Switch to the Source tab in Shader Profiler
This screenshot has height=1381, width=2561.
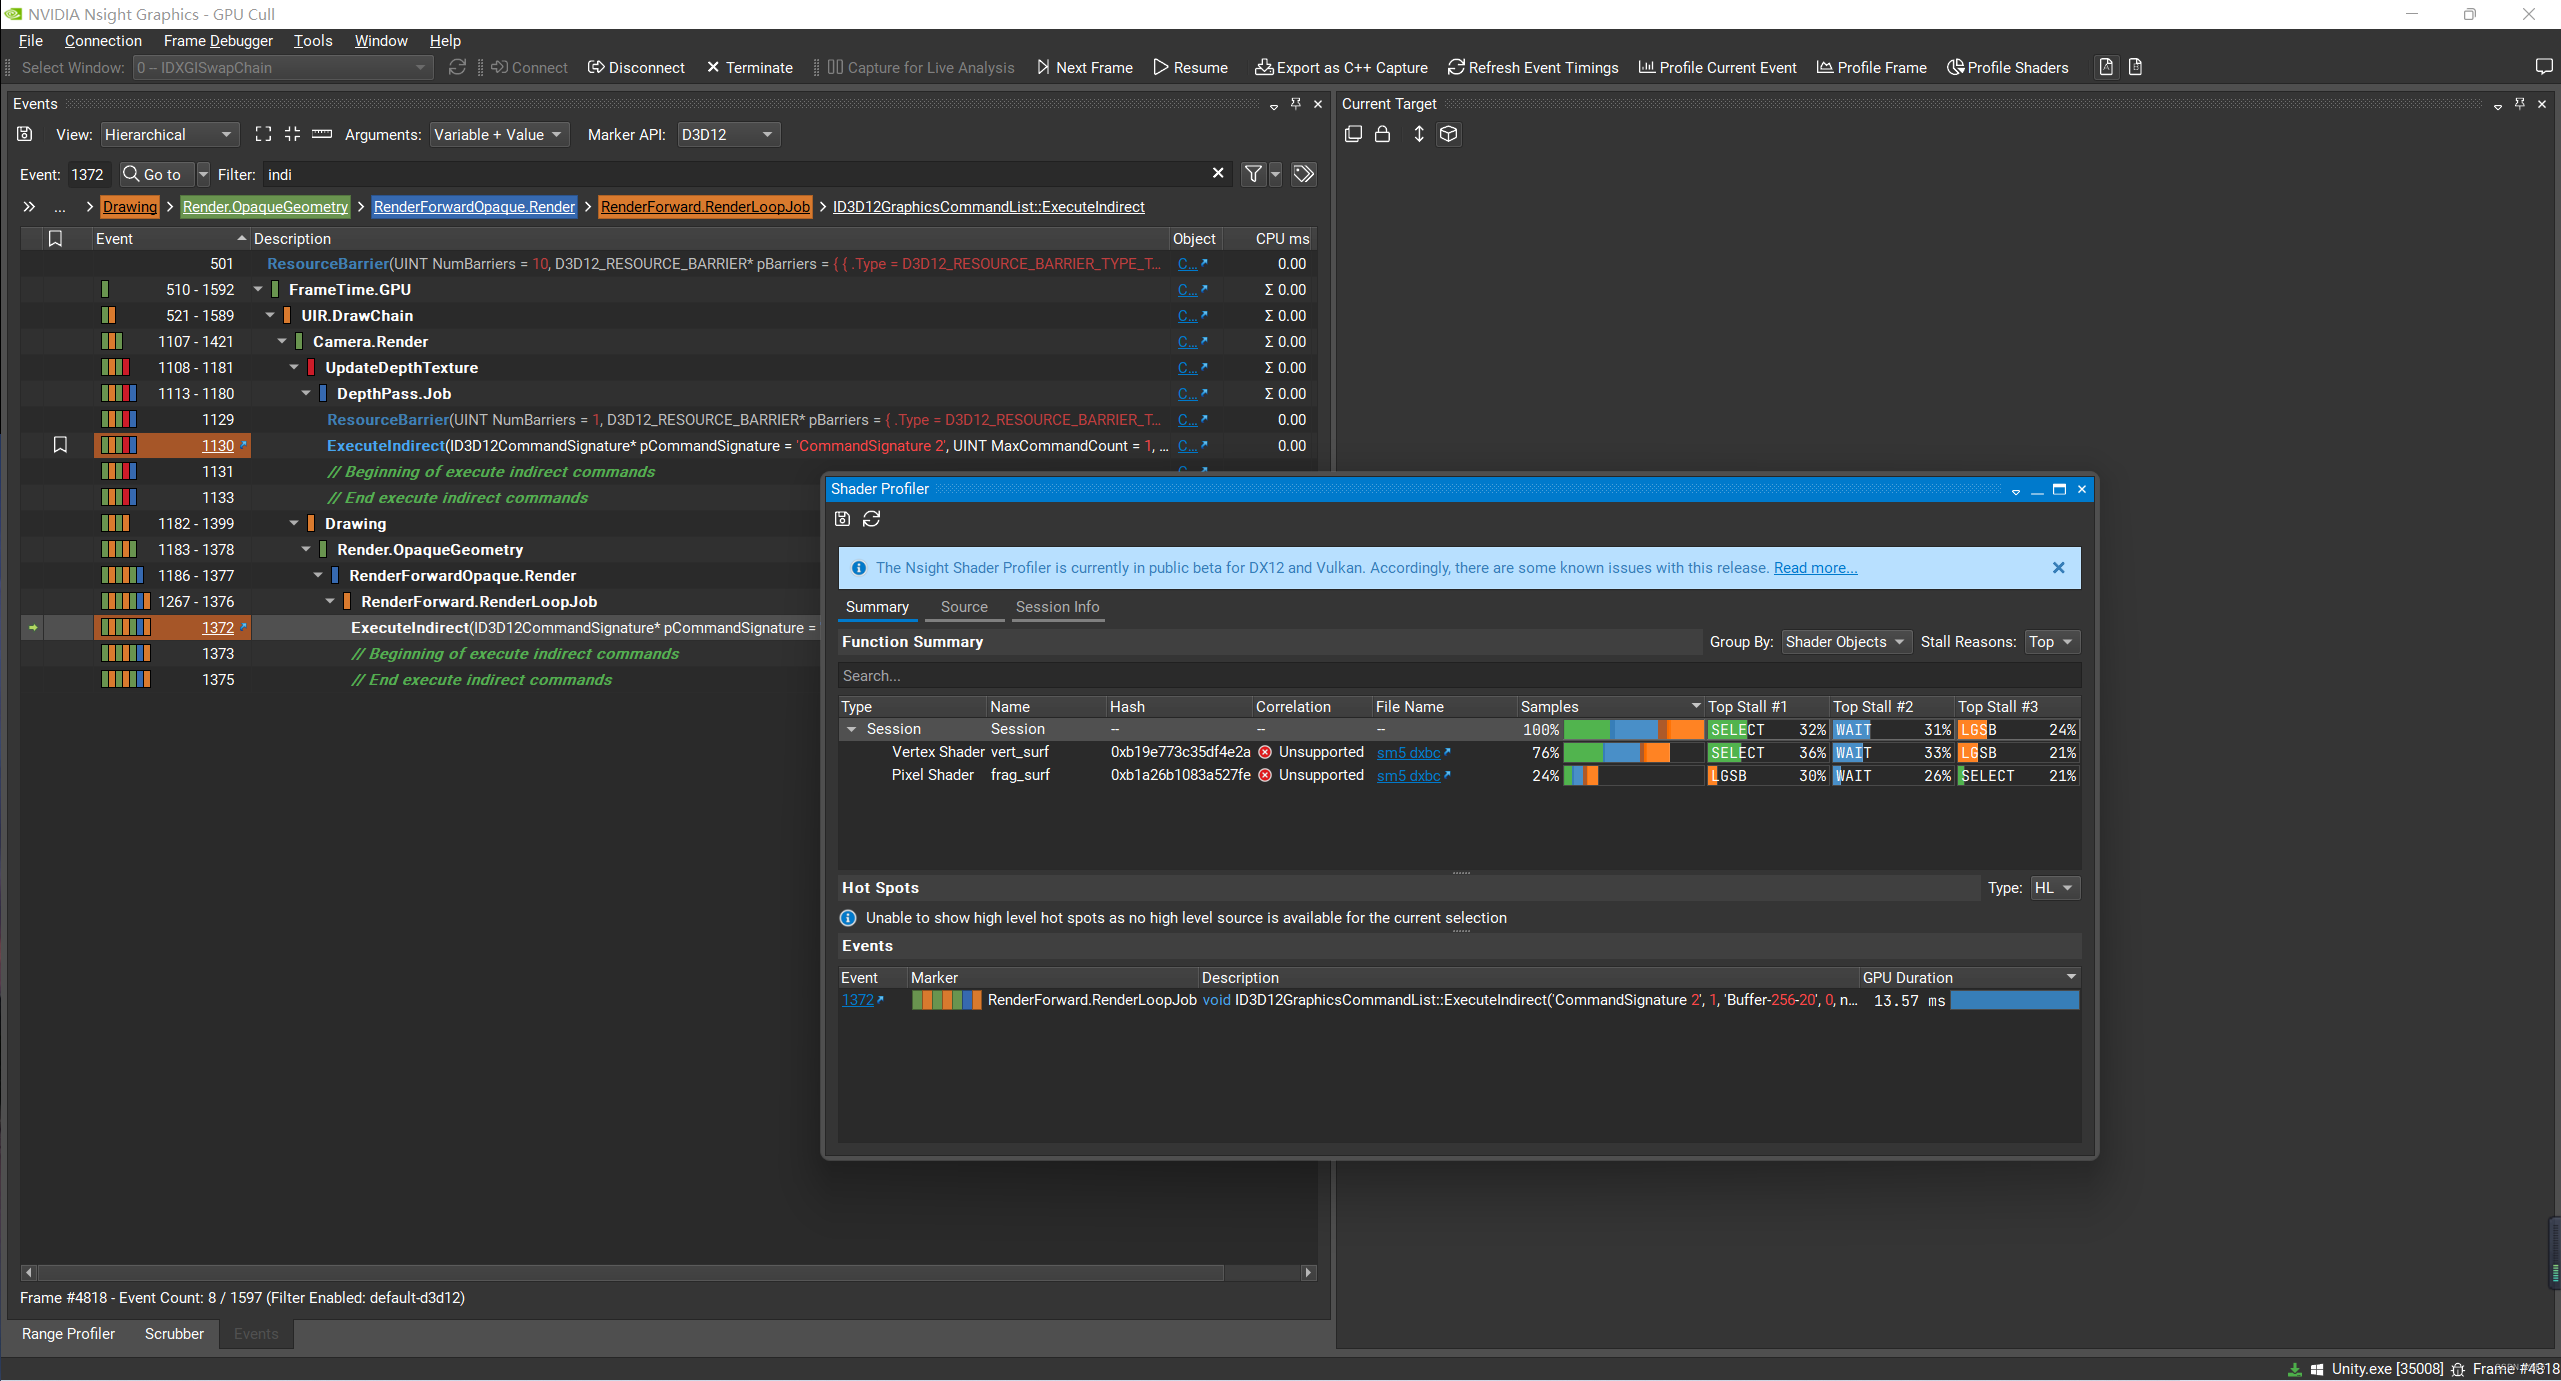964,607
